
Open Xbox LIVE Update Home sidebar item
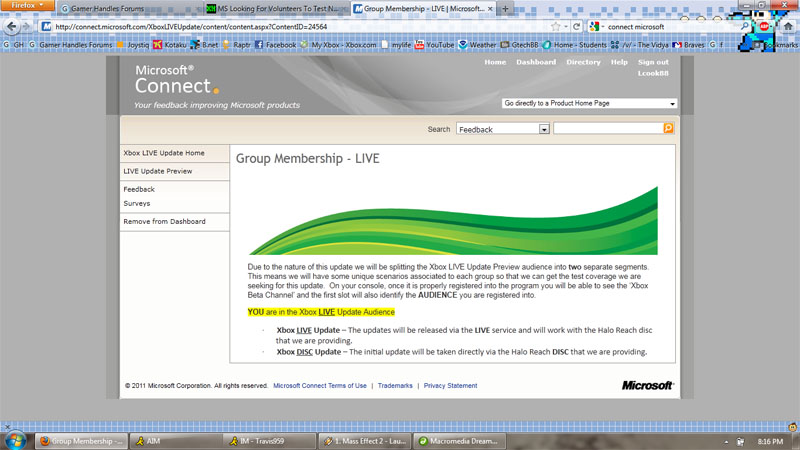tap(174, 153)
